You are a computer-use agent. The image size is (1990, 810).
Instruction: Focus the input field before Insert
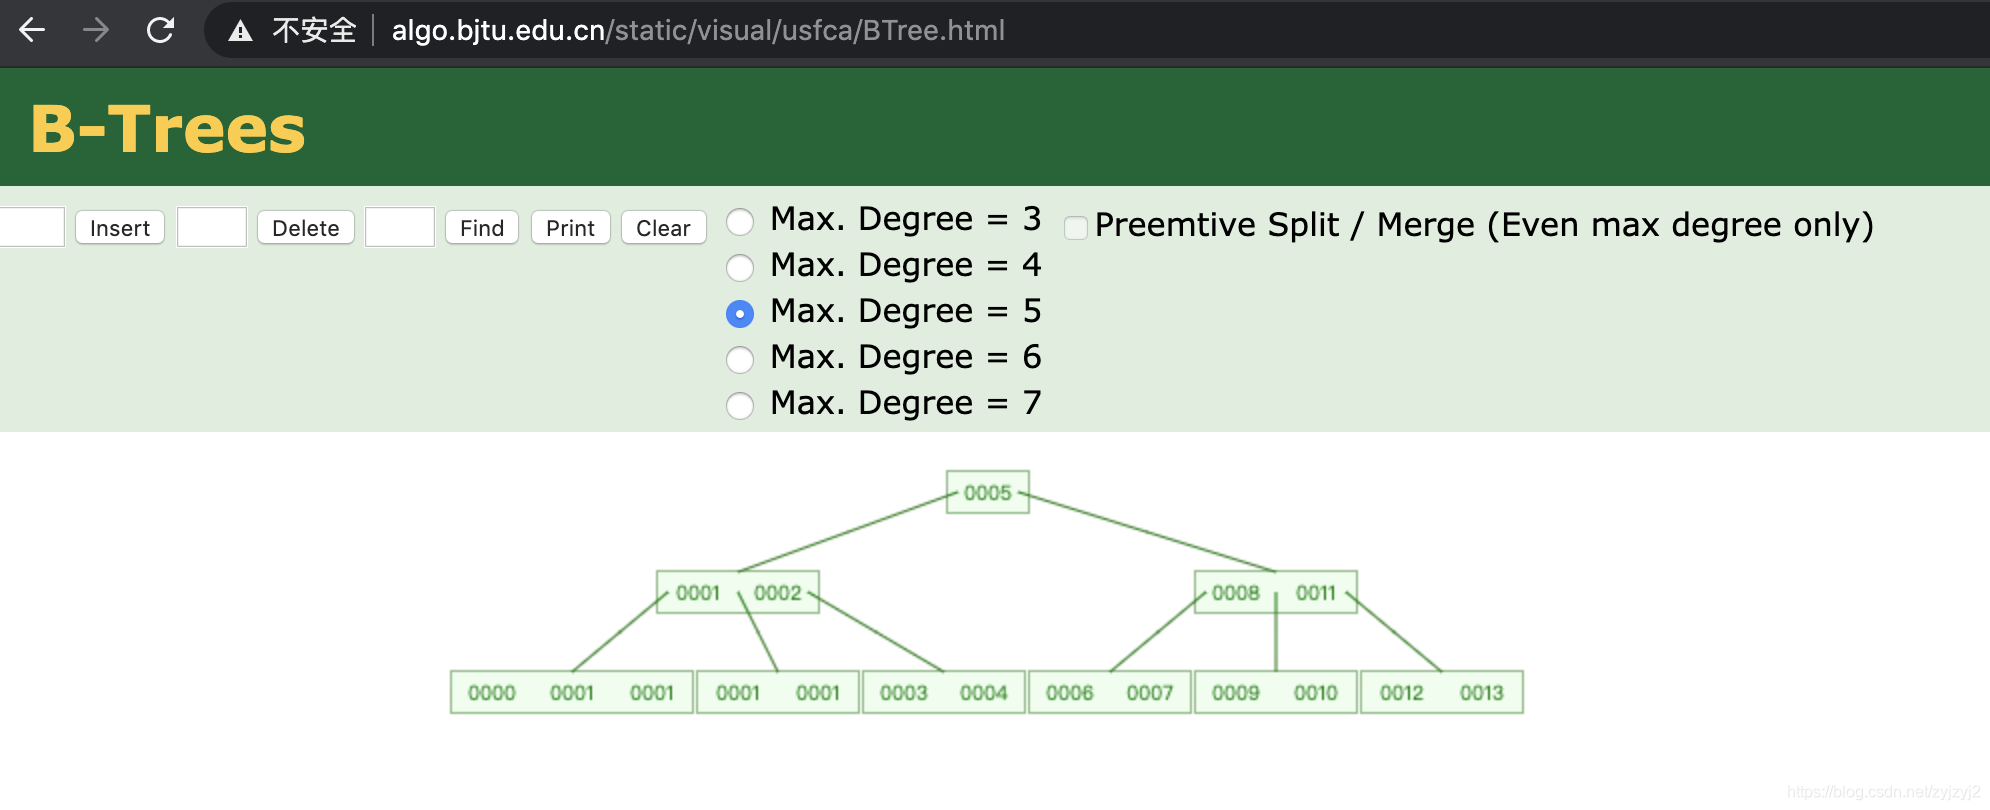coord(32,227)
